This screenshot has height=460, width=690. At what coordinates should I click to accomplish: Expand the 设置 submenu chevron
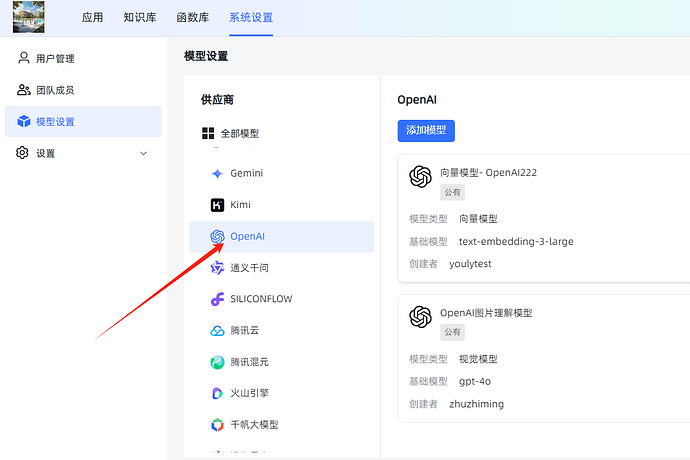[143, 153]
